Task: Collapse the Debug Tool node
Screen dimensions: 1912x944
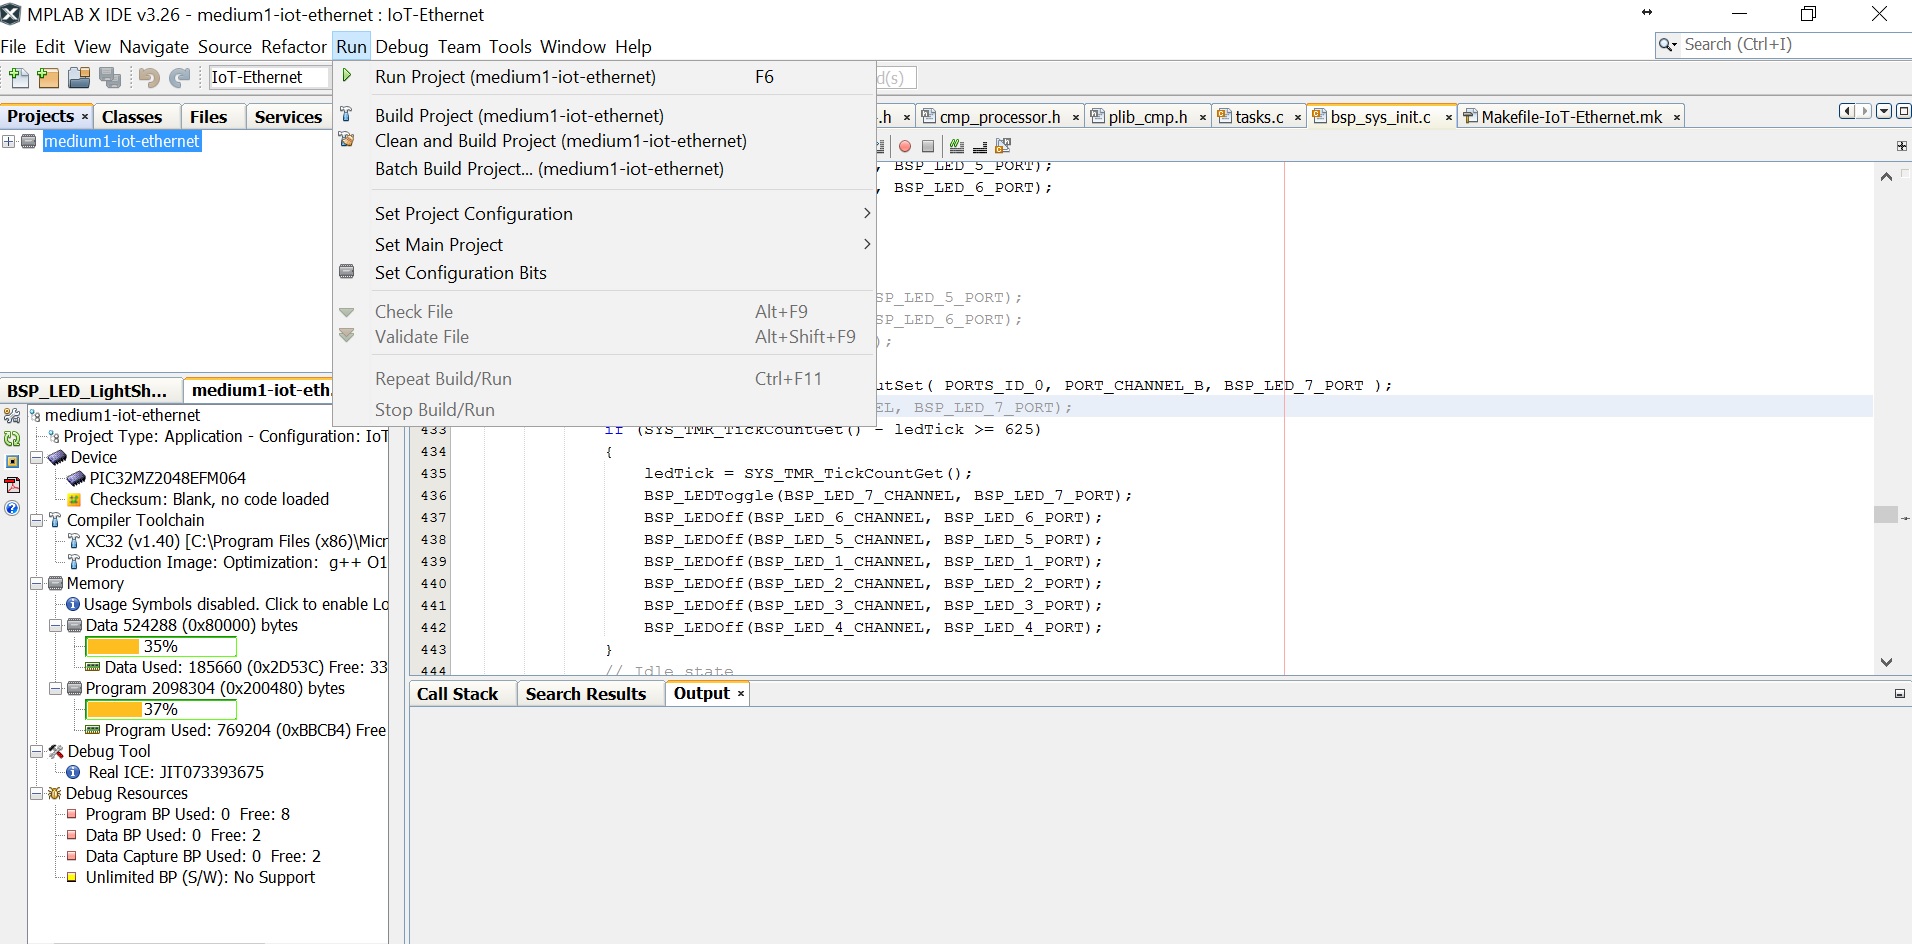Action: coord(37,752)
